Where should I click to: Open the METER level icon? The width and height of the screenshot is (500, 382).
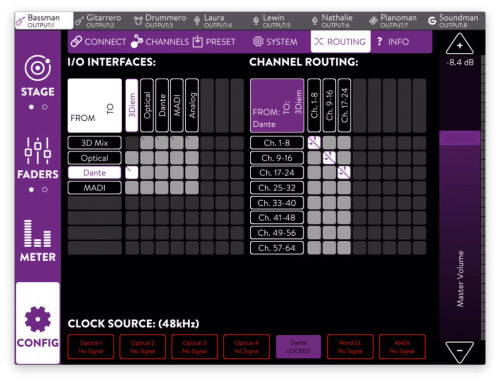point(37,233)
